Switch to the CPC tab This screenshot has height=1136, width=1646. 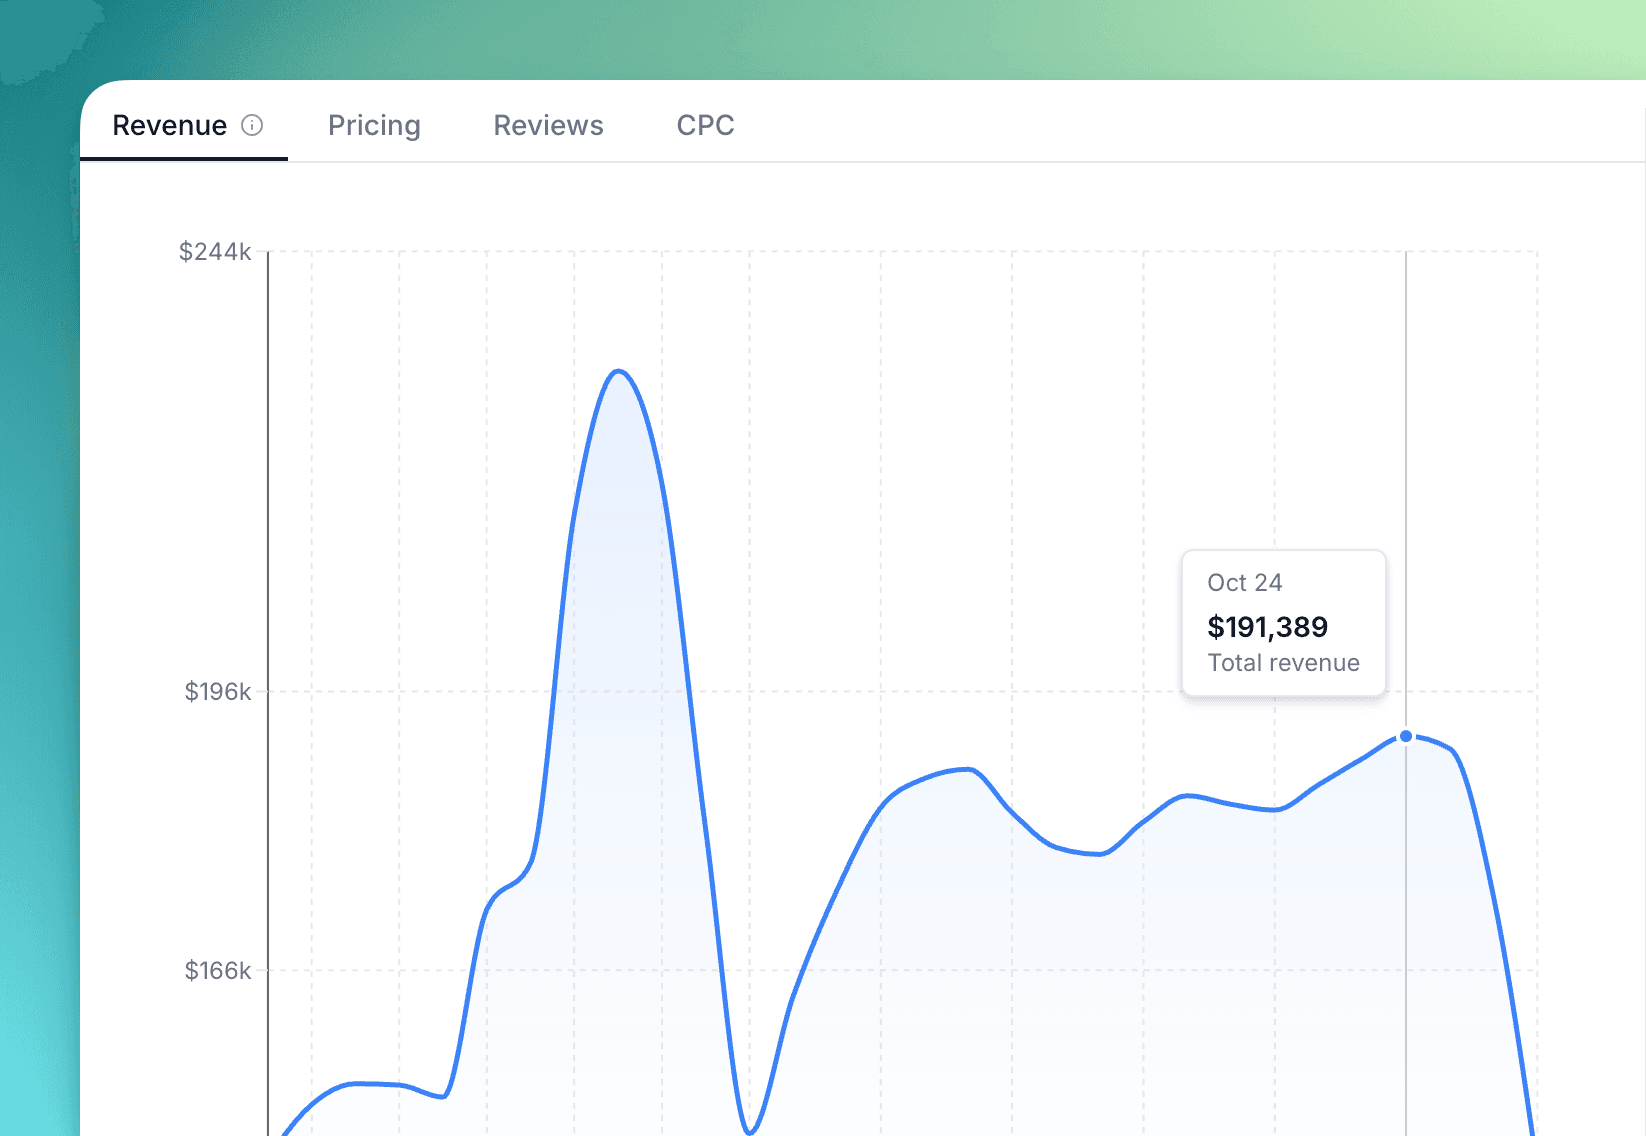pyautogui.click(x=706, y=125)
